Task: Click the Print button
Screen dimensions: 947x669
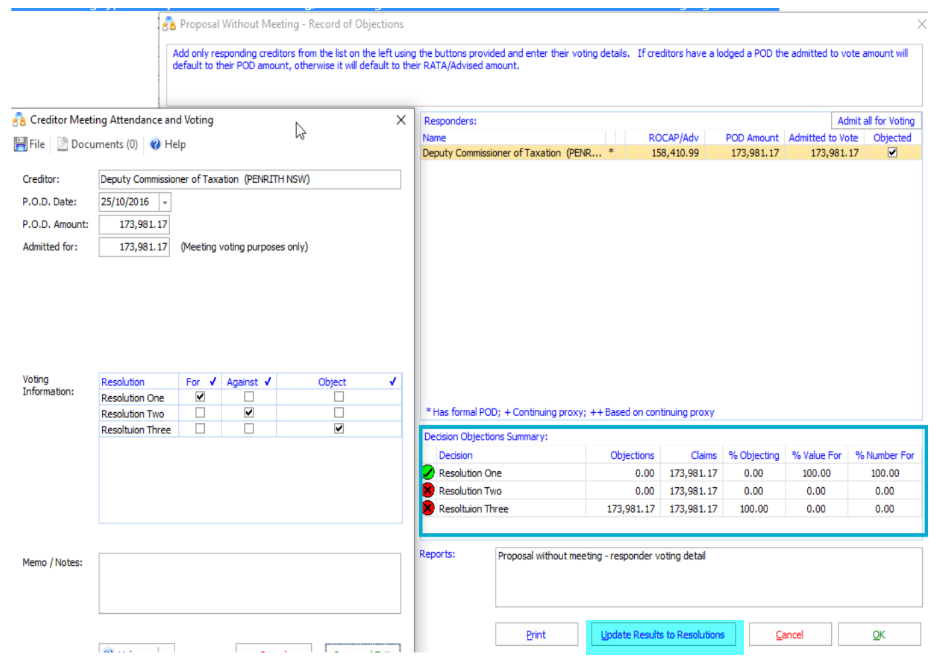Action: point(536,635)
